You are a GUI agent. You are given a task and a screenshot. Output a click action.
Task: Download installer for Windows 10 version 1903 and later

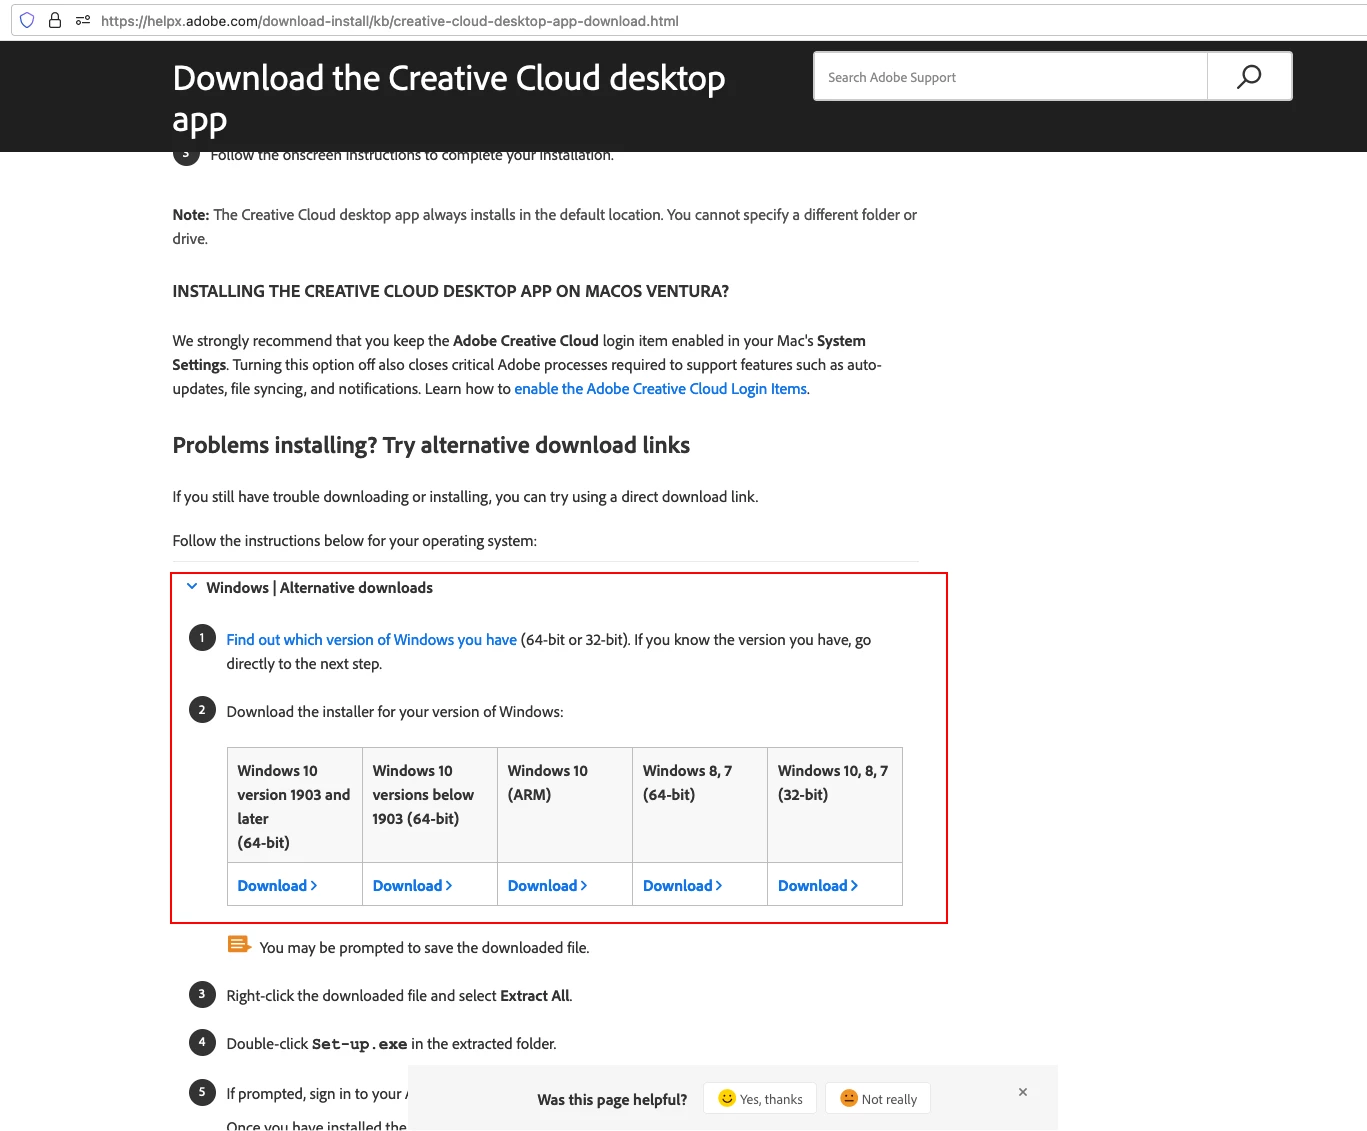(277, 886)
